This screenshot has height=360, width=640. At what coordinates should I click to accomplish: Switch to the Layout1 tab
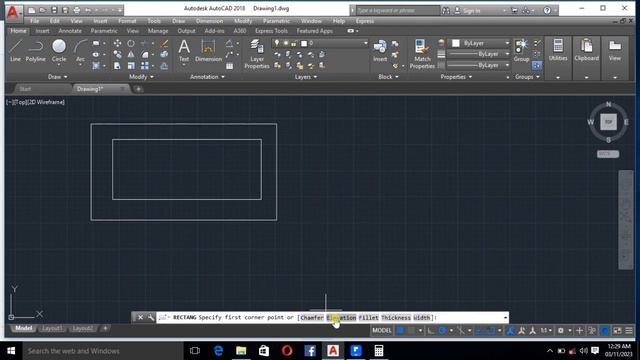click(x=52, y=328)
